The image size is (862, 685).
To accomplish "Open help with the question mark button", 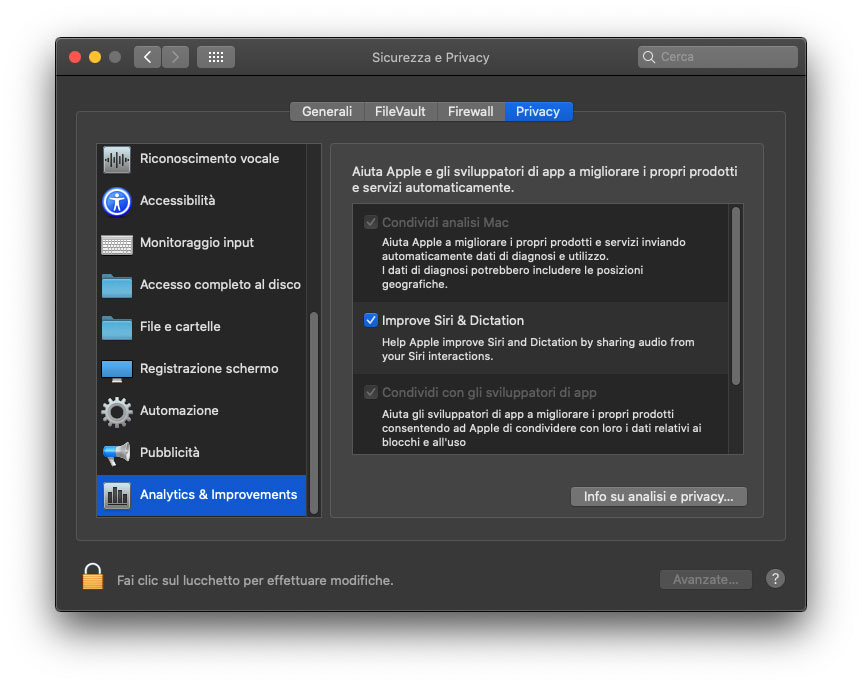I will [x=775, y=578].
